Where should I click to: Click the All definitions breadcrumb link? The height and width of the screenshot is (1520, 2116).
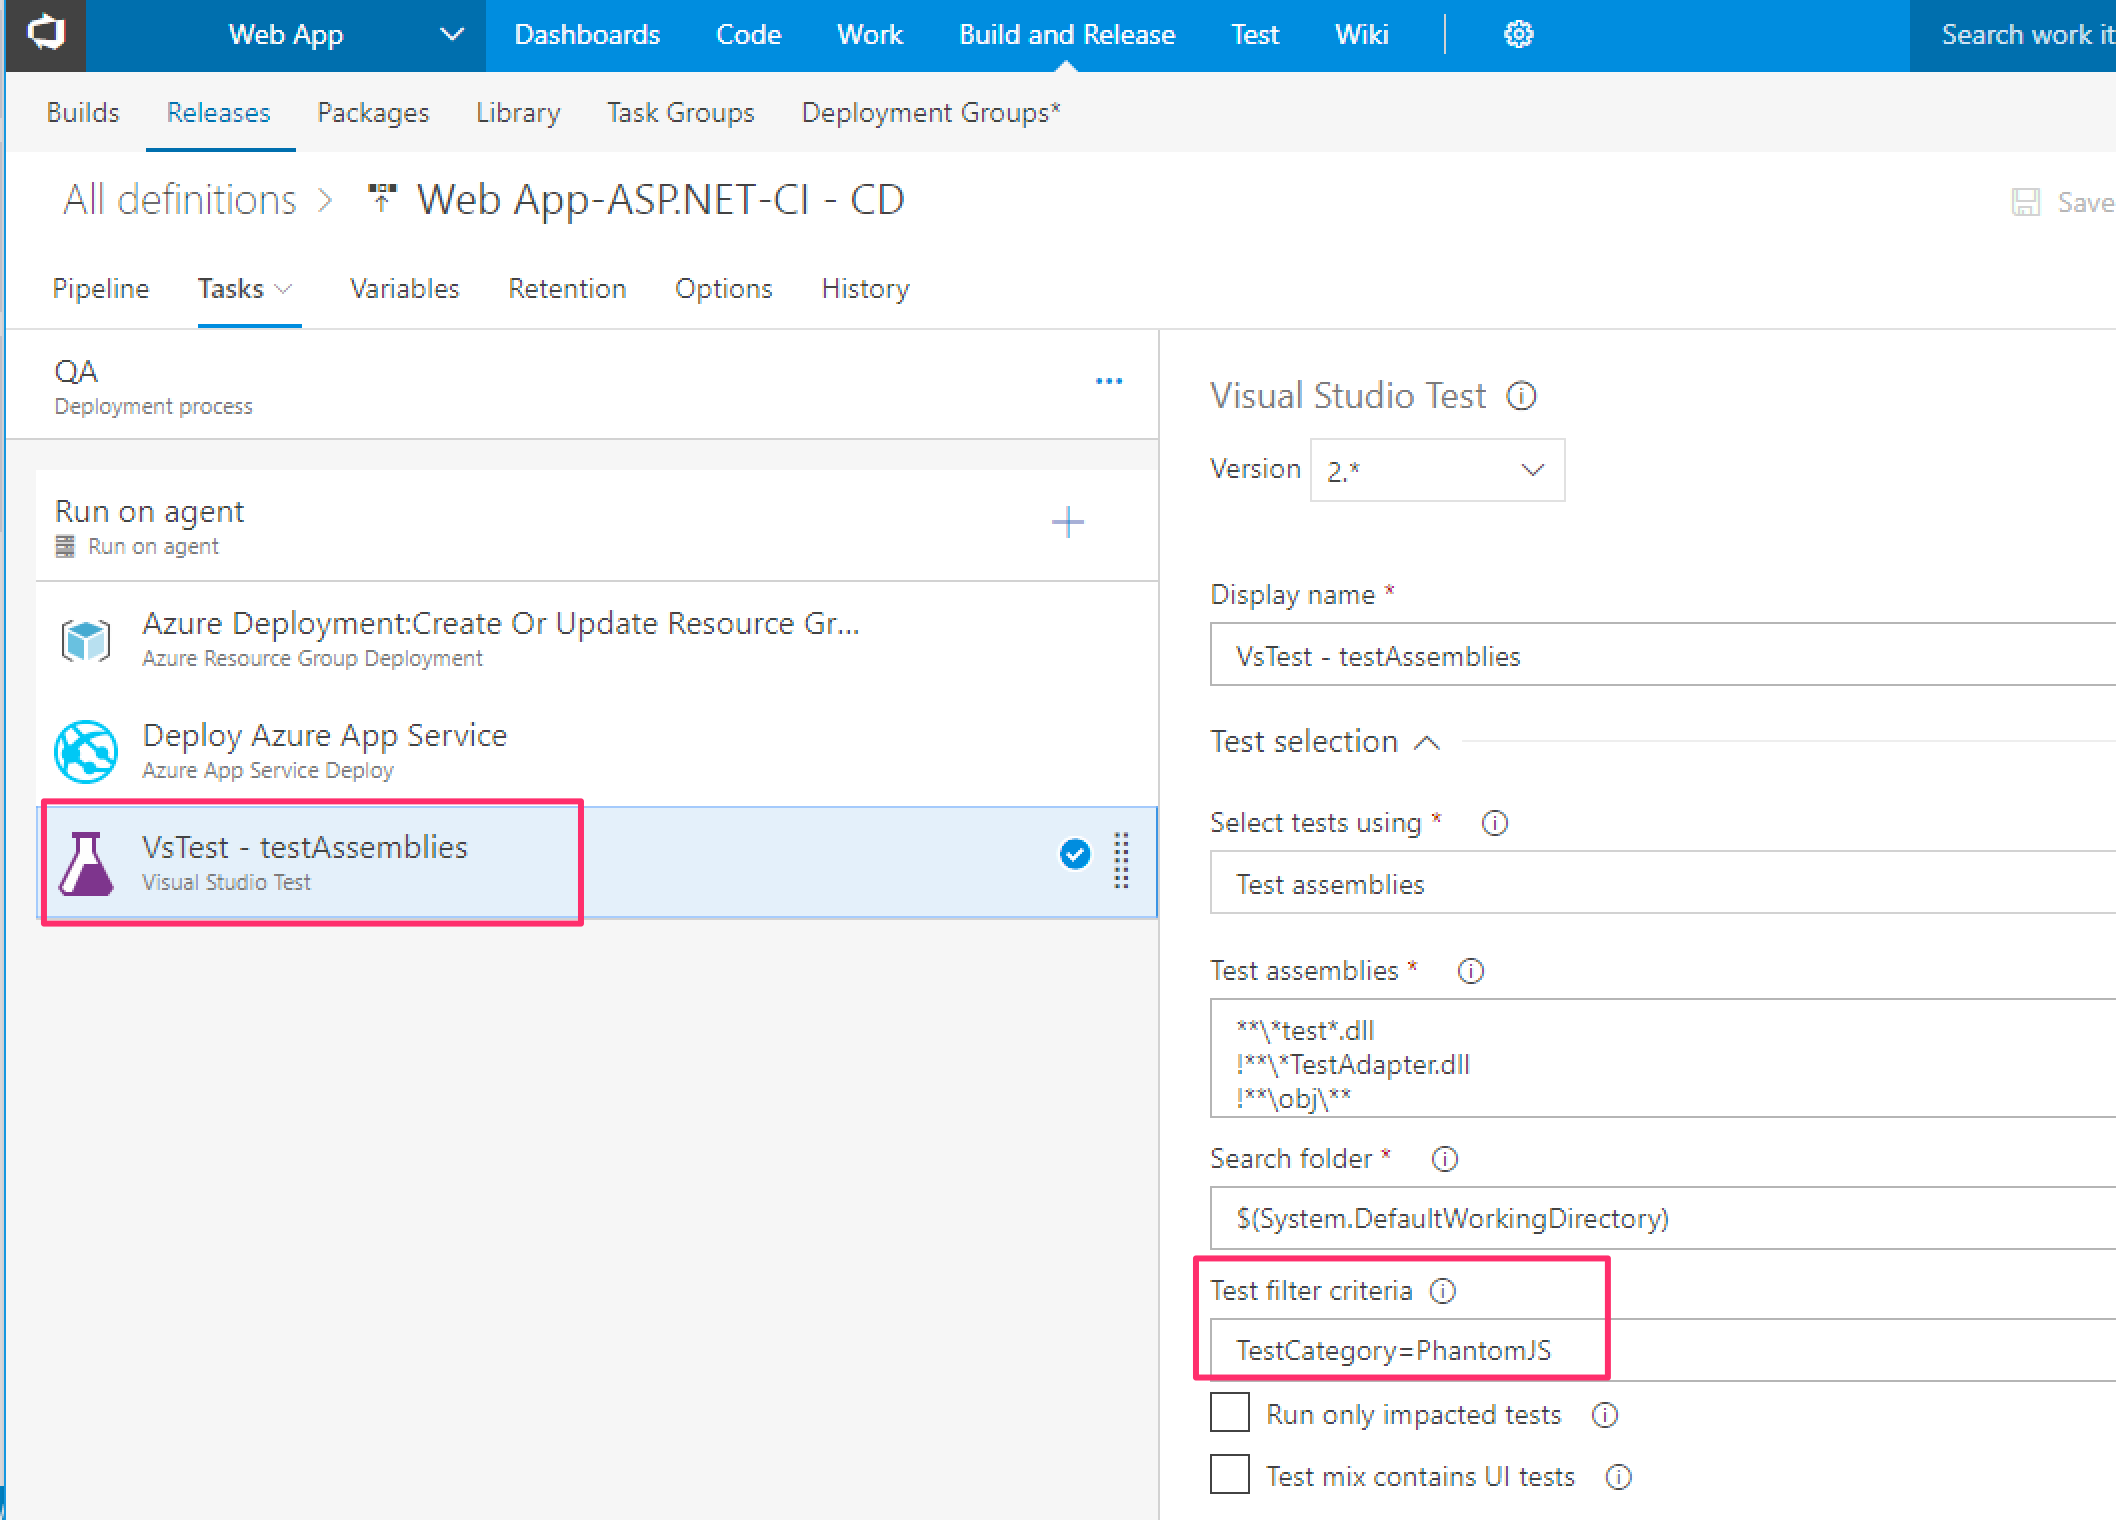[180, 200]
